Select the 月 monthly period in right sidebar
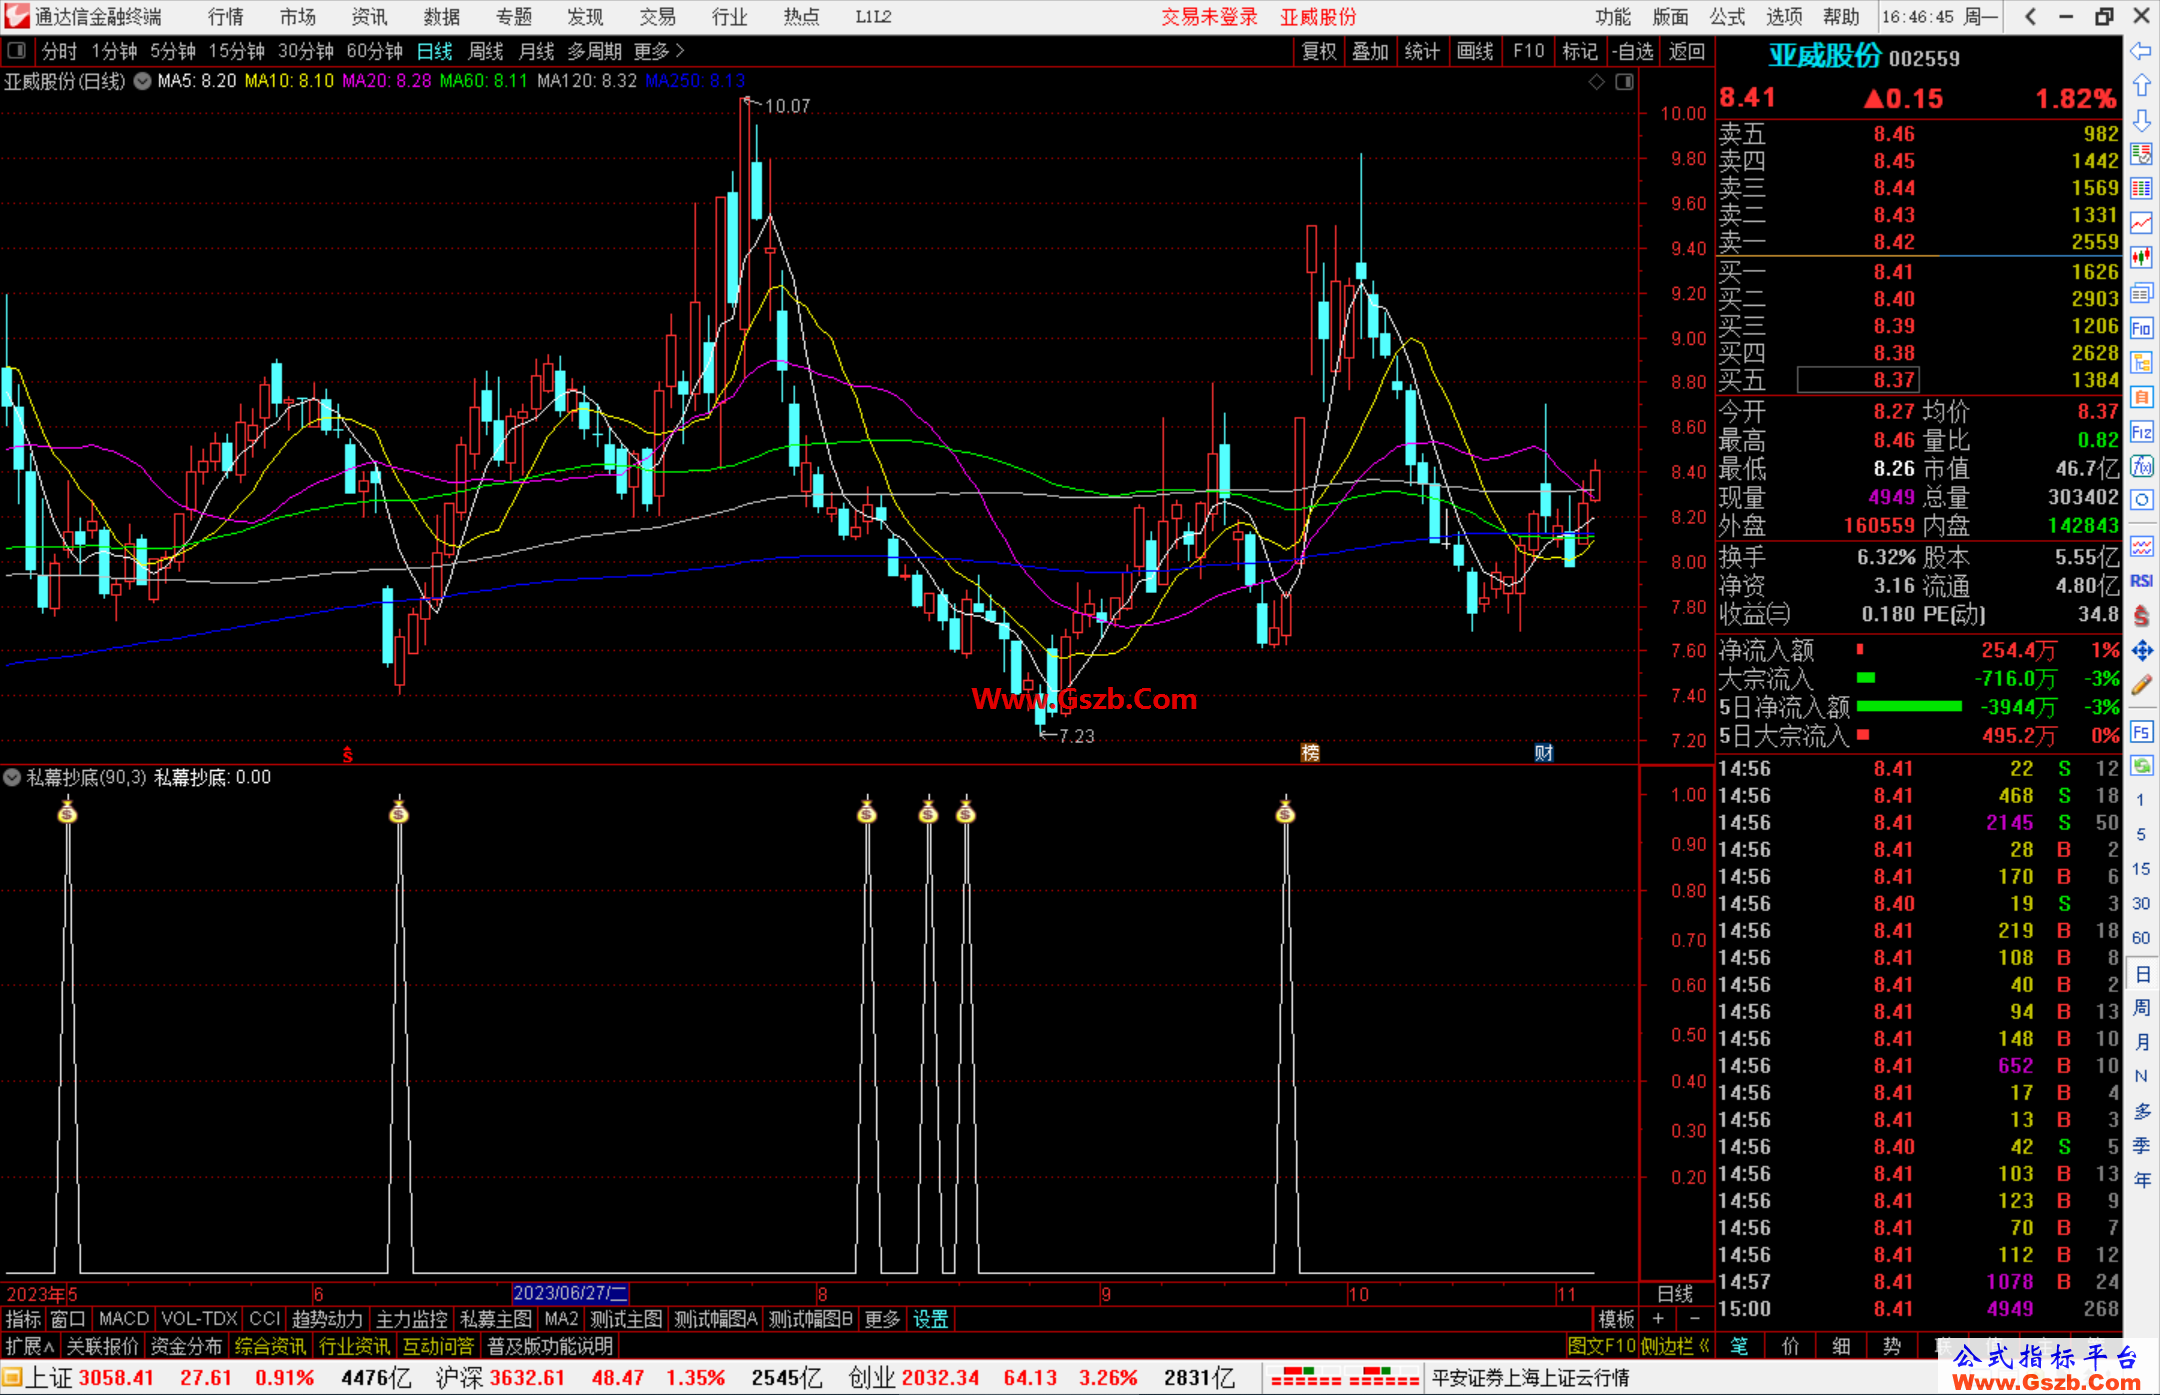This screenshot has width=2160, height=1395. coord(2141,1042)
